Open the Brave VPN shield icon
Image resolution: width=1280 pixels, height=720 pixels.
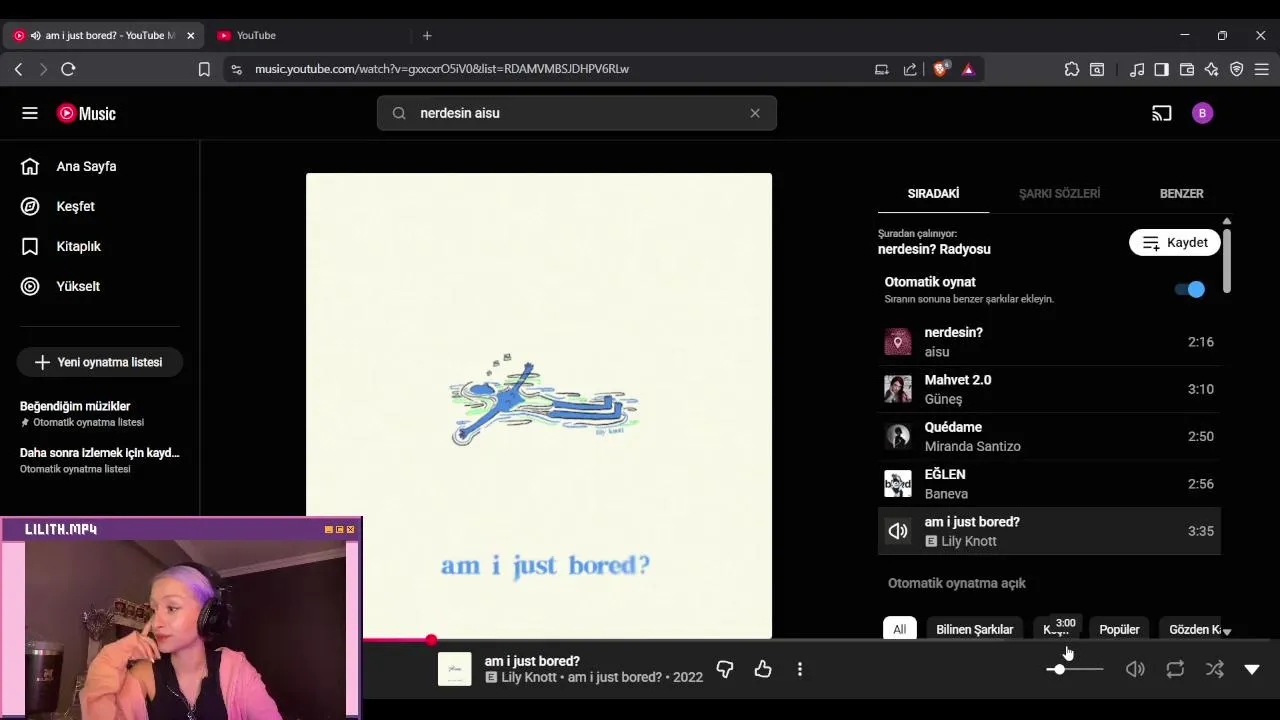pos(1237,69)
